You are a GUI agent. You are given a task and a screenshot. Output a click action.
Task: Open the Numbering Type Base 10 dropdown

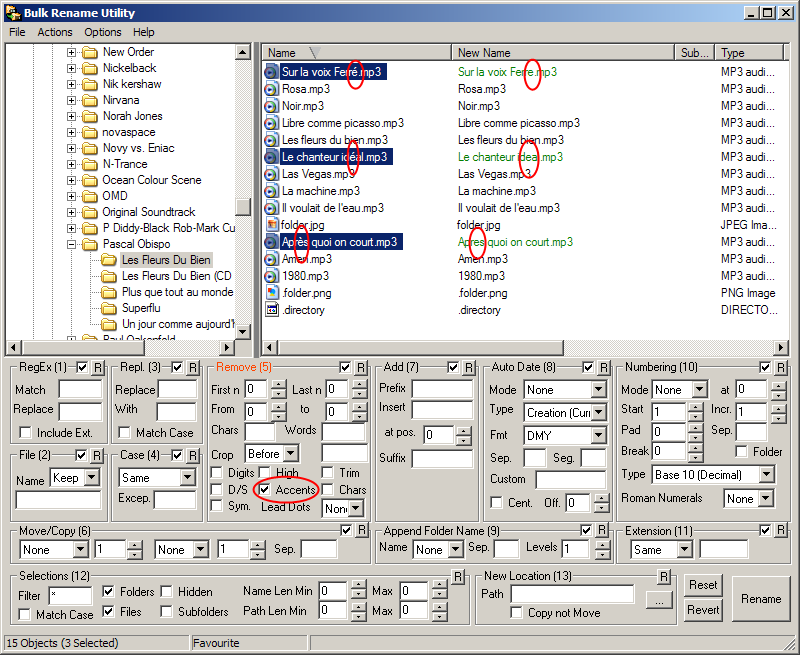(x=766, y=475)
